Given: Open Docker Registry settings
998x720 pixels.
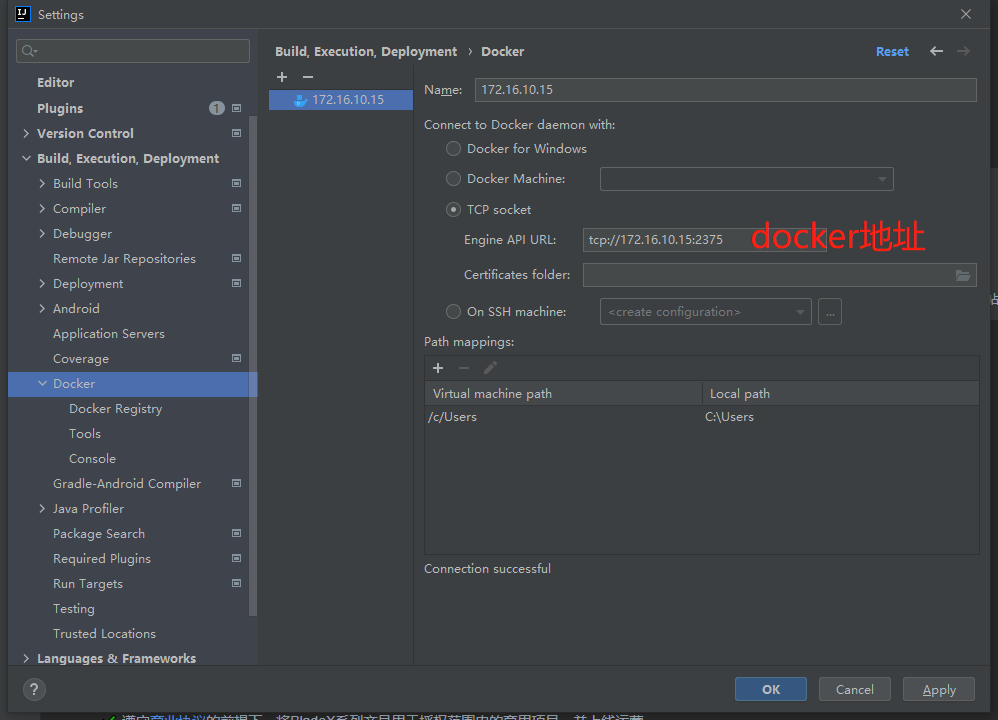Looking at the screenshot, I should click(115, 409).
